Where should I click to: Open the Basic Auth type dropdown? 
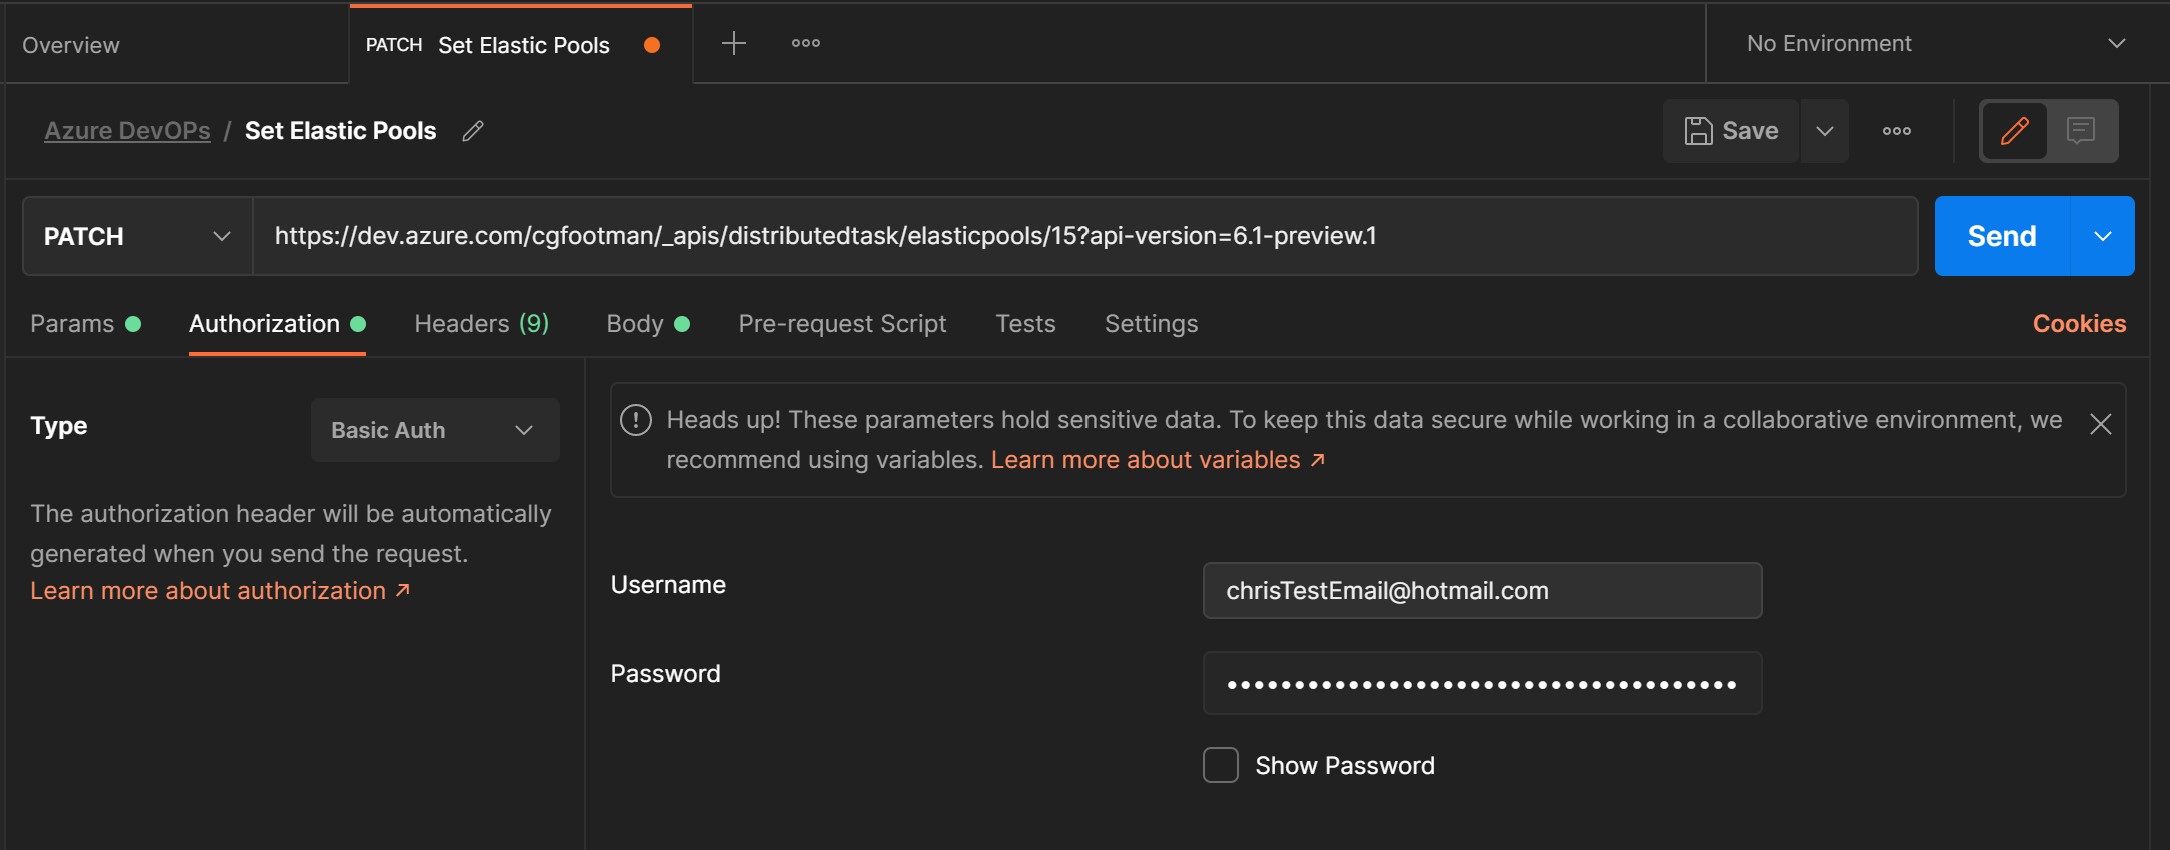pos(435,430)
